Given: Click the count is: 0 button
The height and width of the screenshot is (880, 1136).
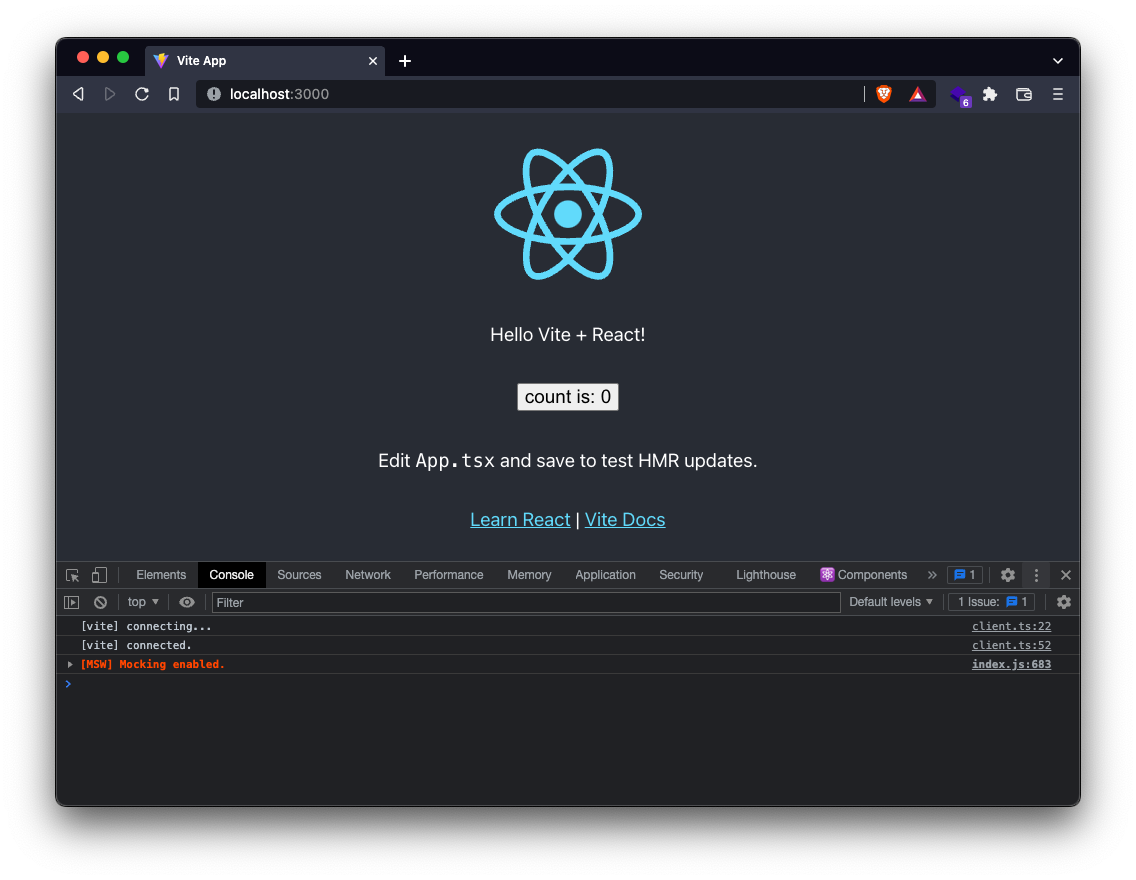Looking at the screenshot, I should click(x=568, y=397).
